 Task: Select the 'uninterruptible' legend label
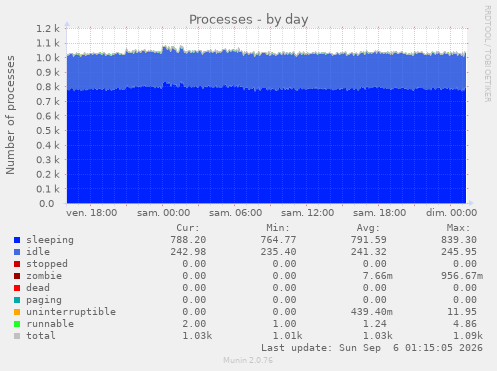pos(71,312)
